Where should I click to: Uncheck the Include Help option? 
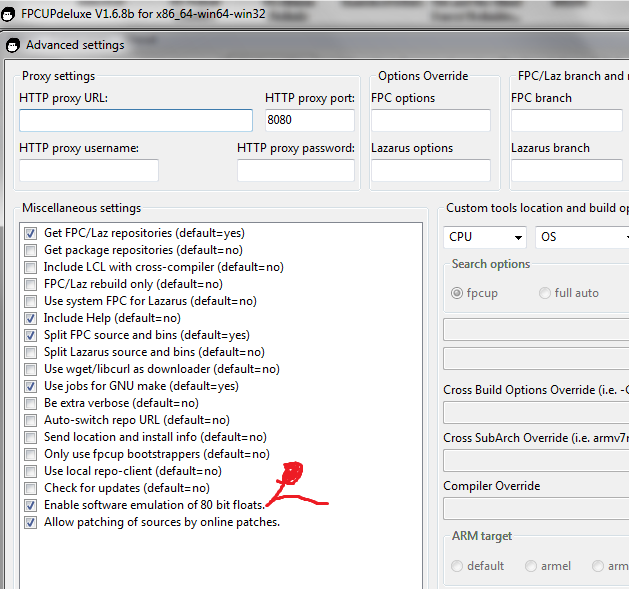tap(30, 318)
